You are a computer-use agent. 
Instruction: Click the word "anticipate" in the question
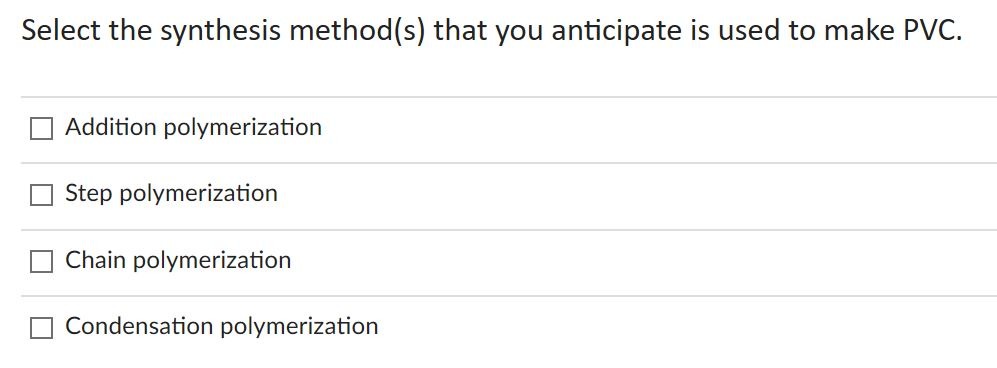pyautogui.click(x=617, y=32)
